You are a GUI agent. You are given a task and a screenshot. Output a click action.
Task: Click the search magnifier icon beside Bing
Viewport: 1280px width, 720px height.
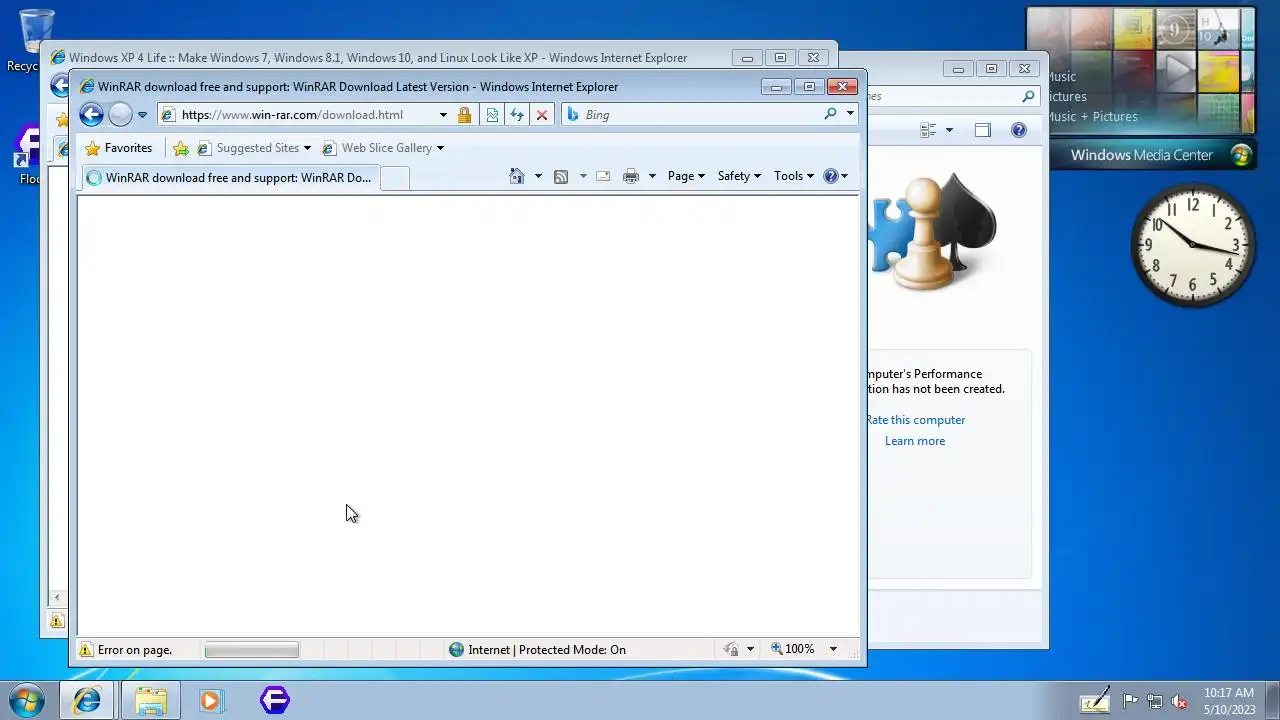[830, 114]
